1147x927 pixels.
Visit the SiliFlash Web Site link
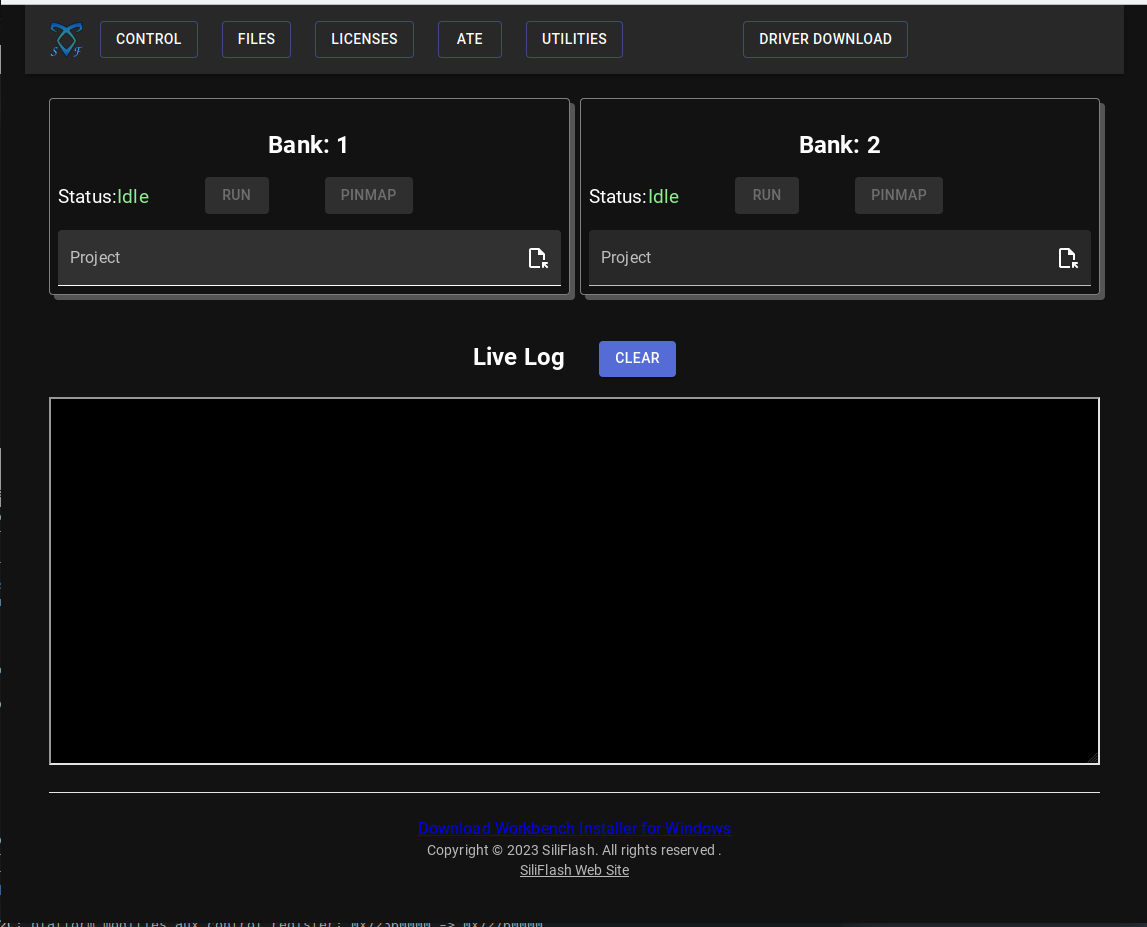click(574, 870)
